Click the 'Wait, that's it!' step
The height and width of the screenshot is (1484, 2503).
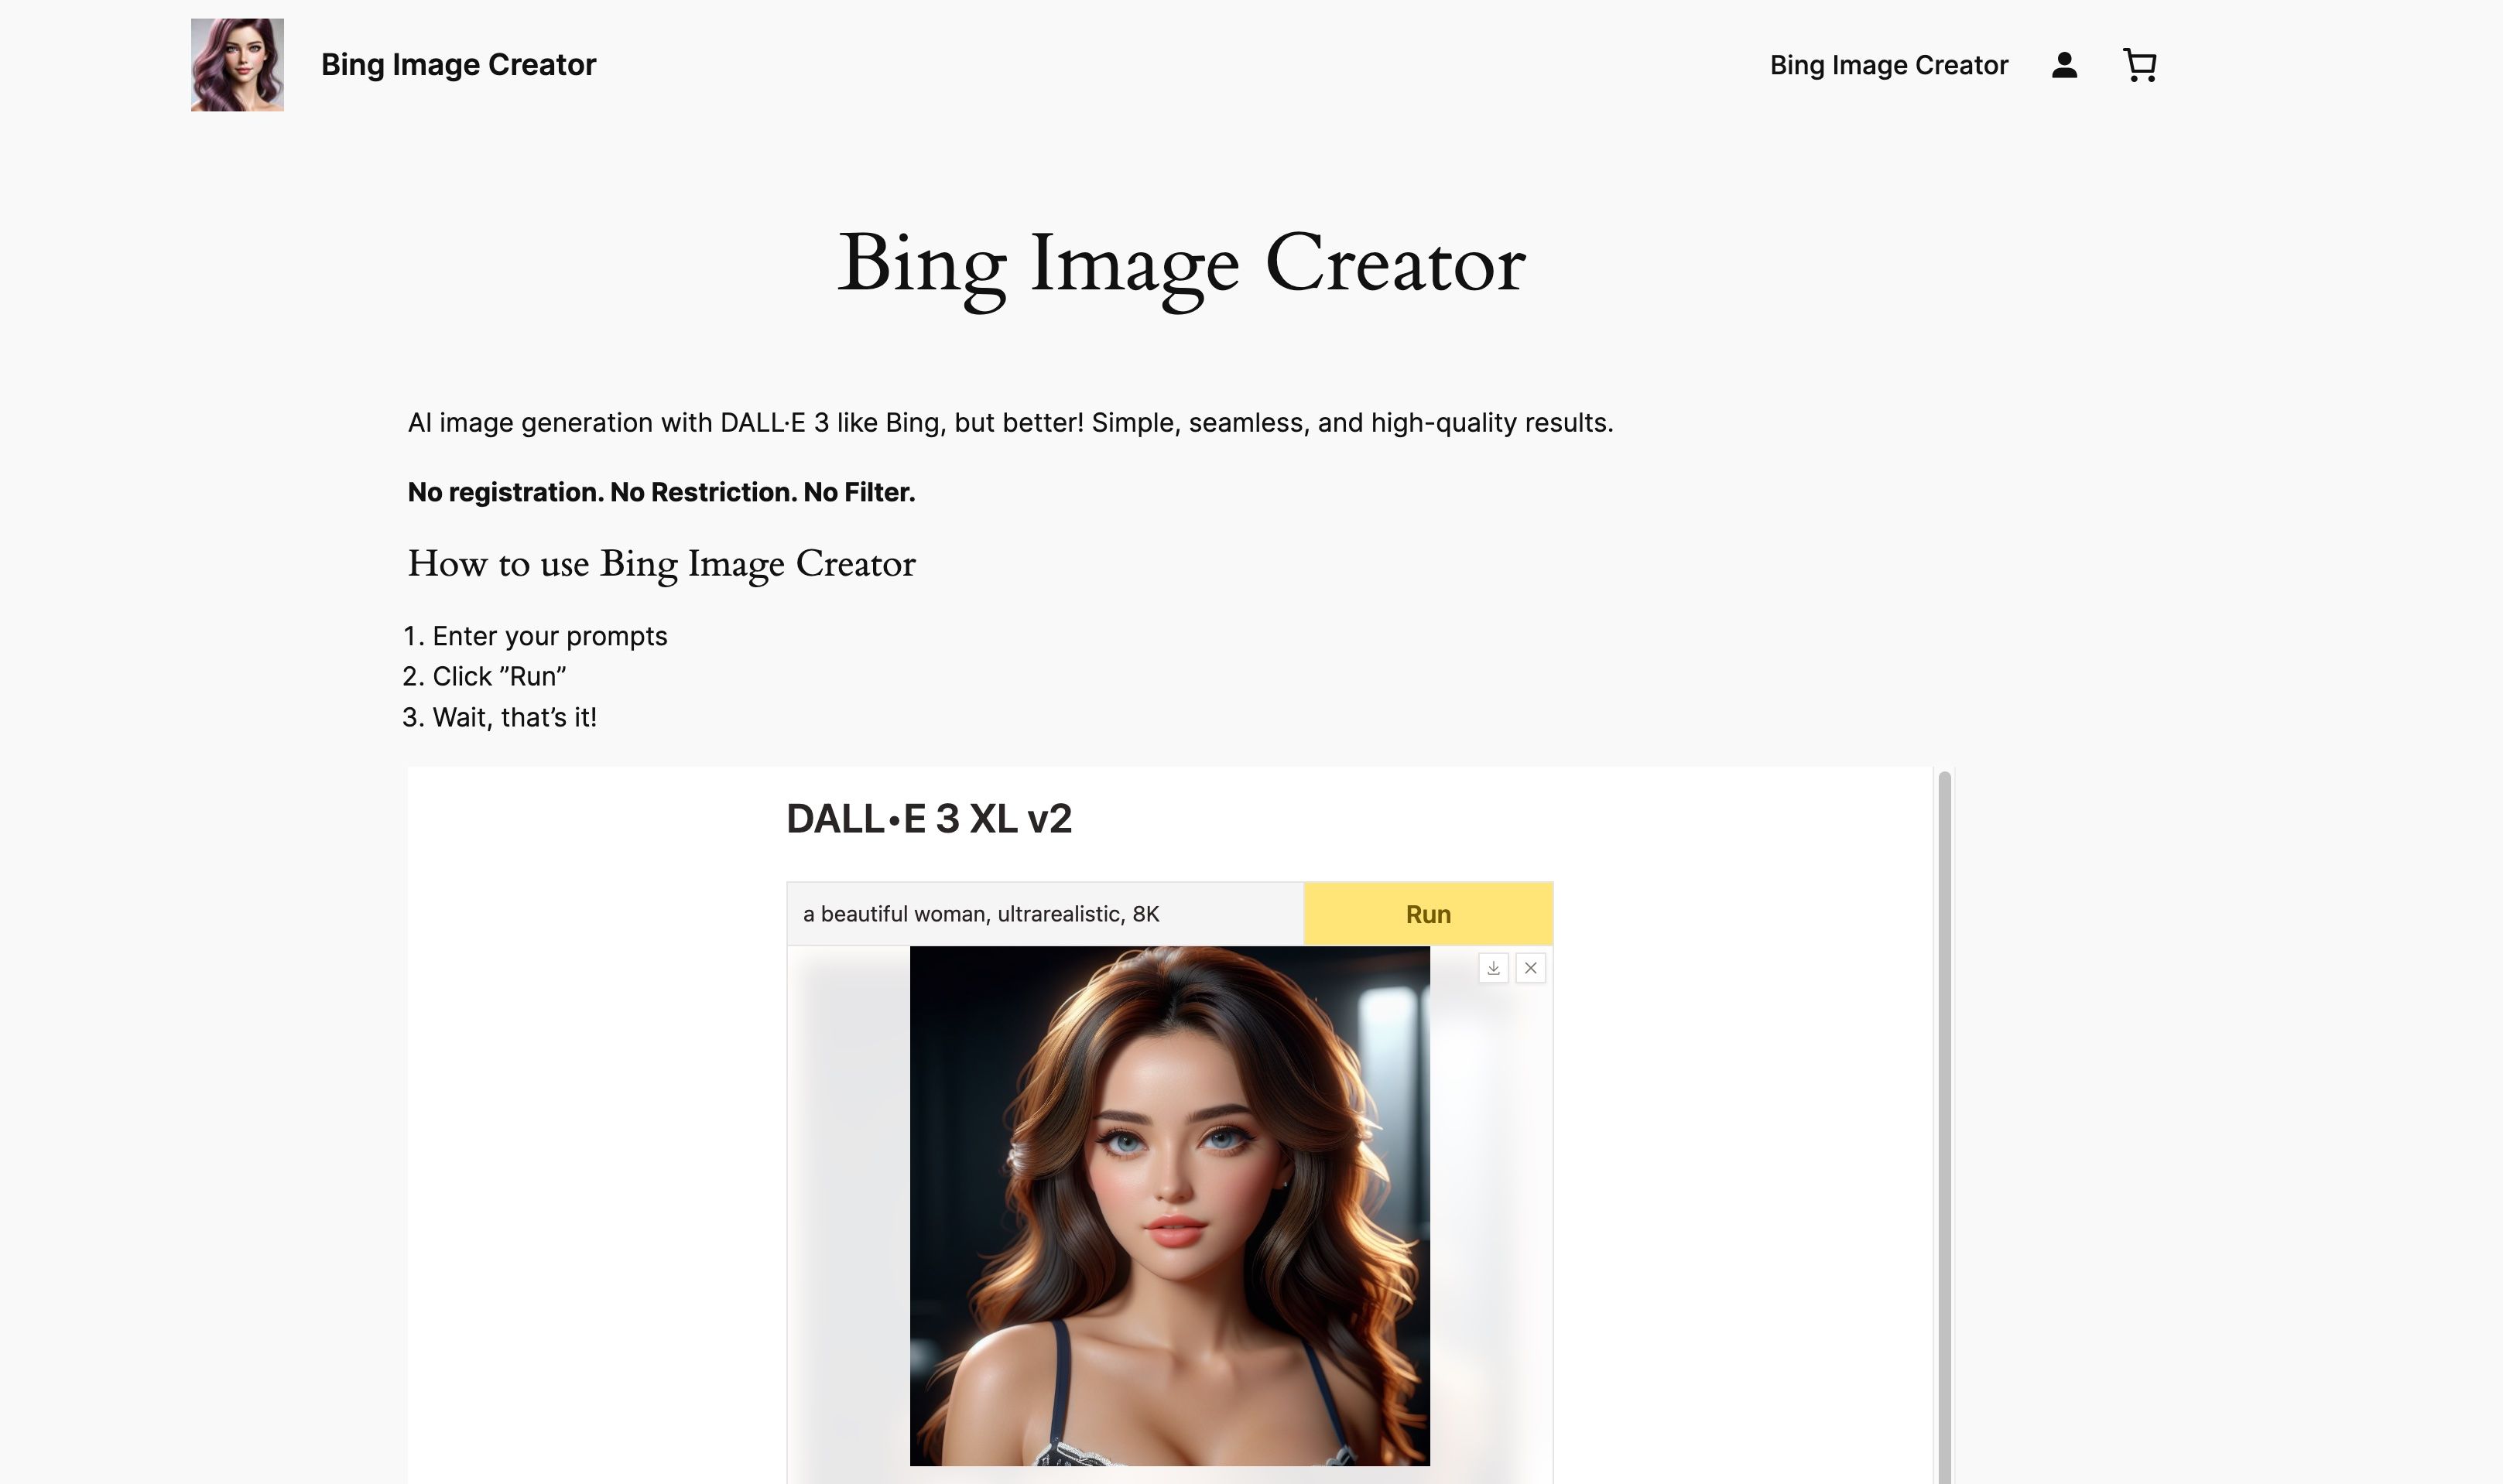pos(514,717)
